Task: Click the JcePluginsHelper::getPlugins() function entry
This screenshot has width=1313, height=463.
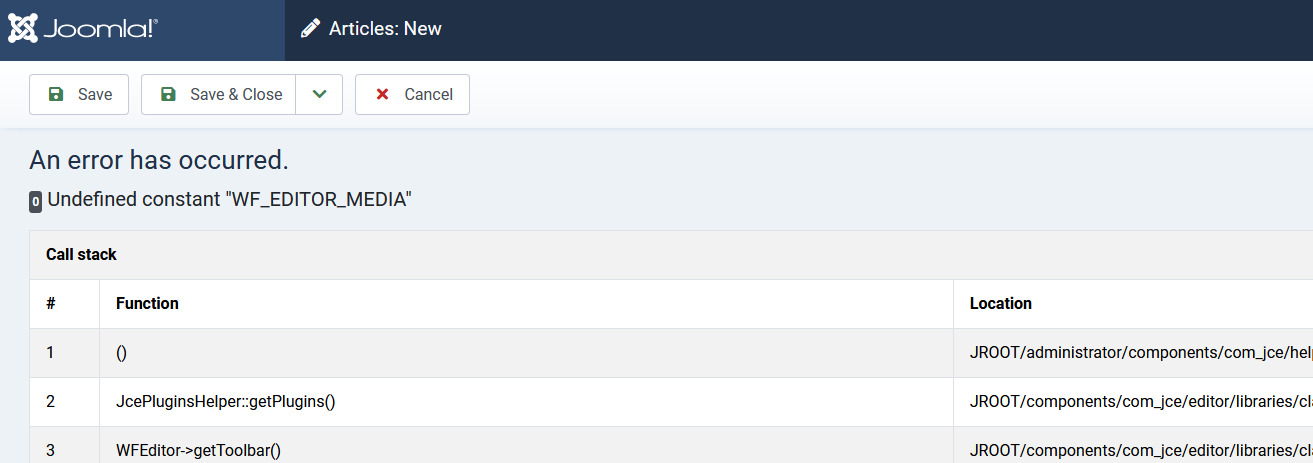Action: (x=225, y=401)
